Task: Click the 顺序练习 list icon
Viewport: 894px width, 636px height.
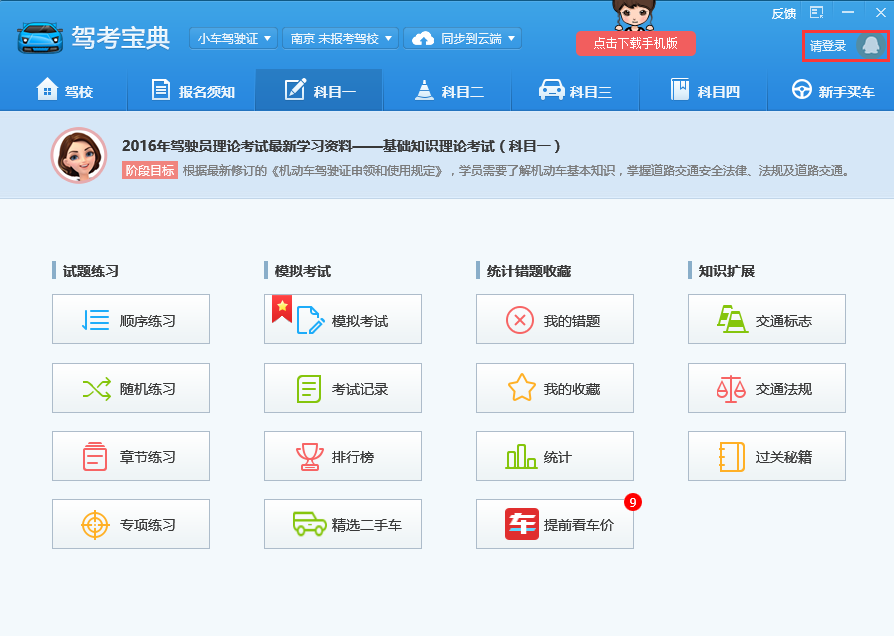Action: [x=95, y=320]
